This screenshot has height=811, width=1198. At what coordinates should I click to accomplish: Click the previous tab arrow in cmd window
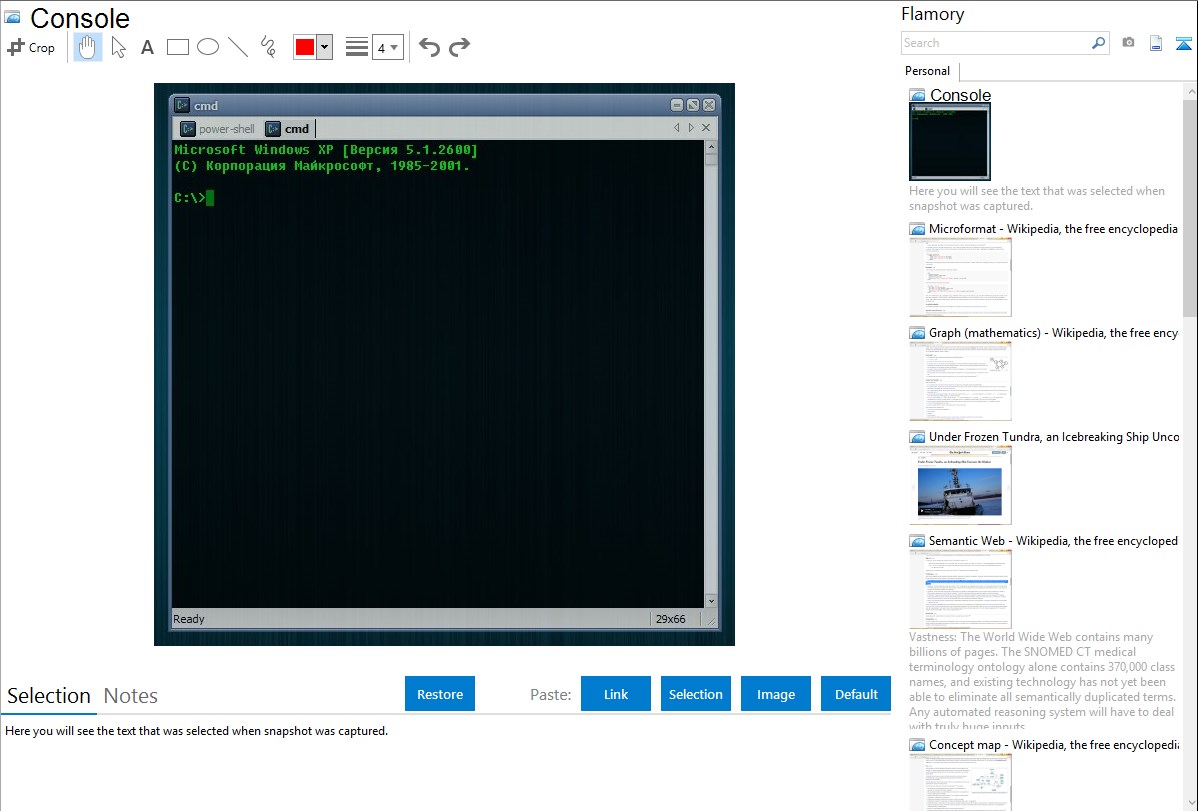[676, 128]
